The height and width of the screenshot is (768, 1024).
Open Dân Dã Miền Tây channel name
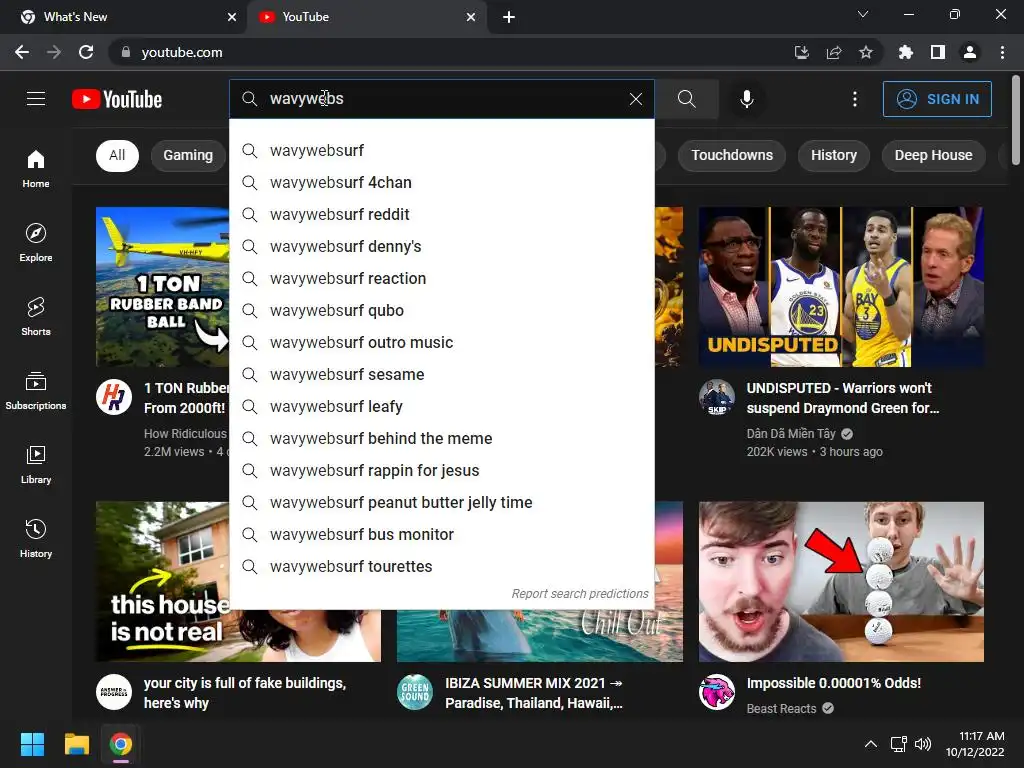point(791,434)
